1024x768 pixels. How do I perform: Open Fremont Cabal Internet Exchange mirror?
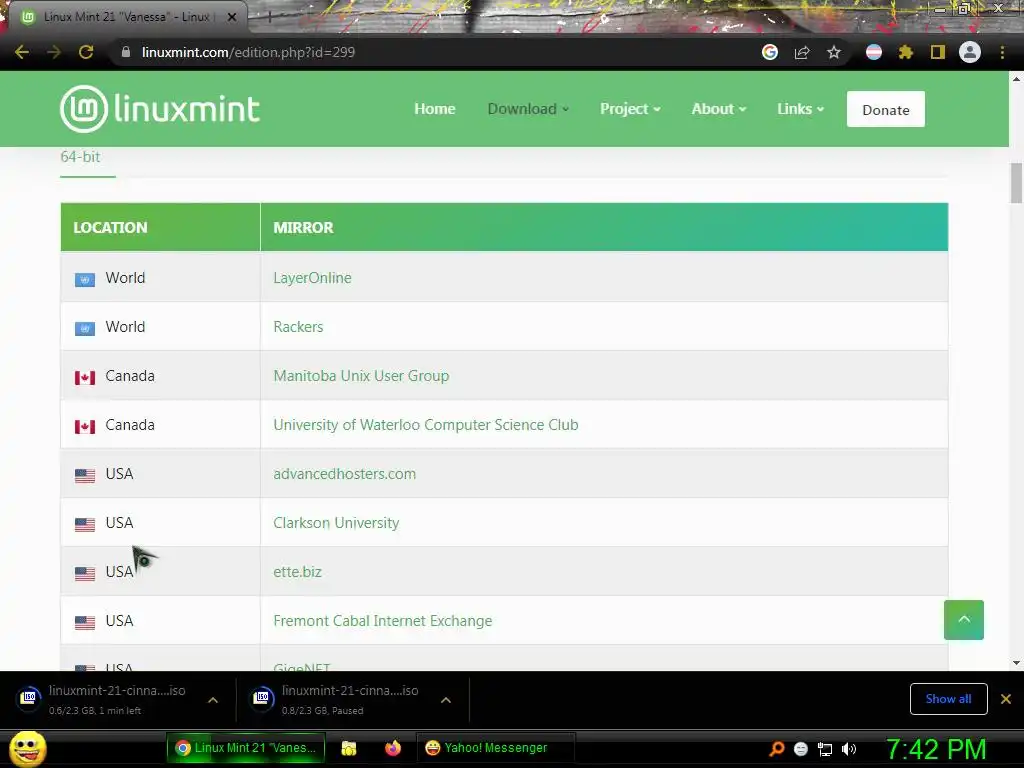pyautogui.click(x=383, y=621)
